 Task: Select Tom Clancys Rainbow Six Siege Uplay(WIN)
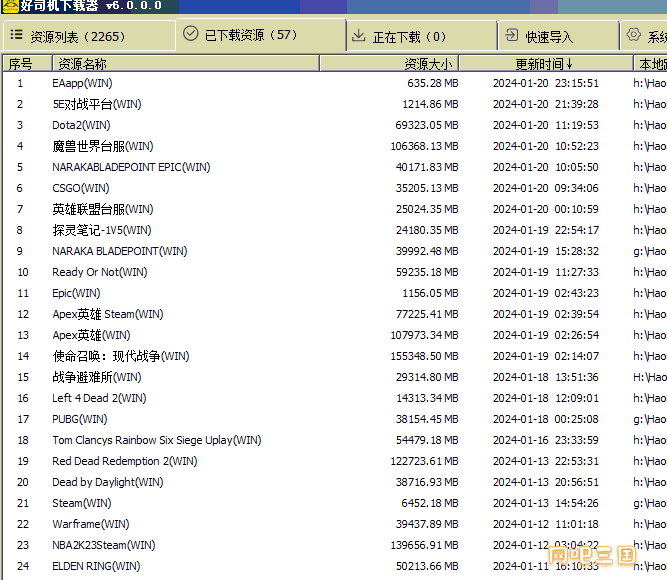coord(334,440)
